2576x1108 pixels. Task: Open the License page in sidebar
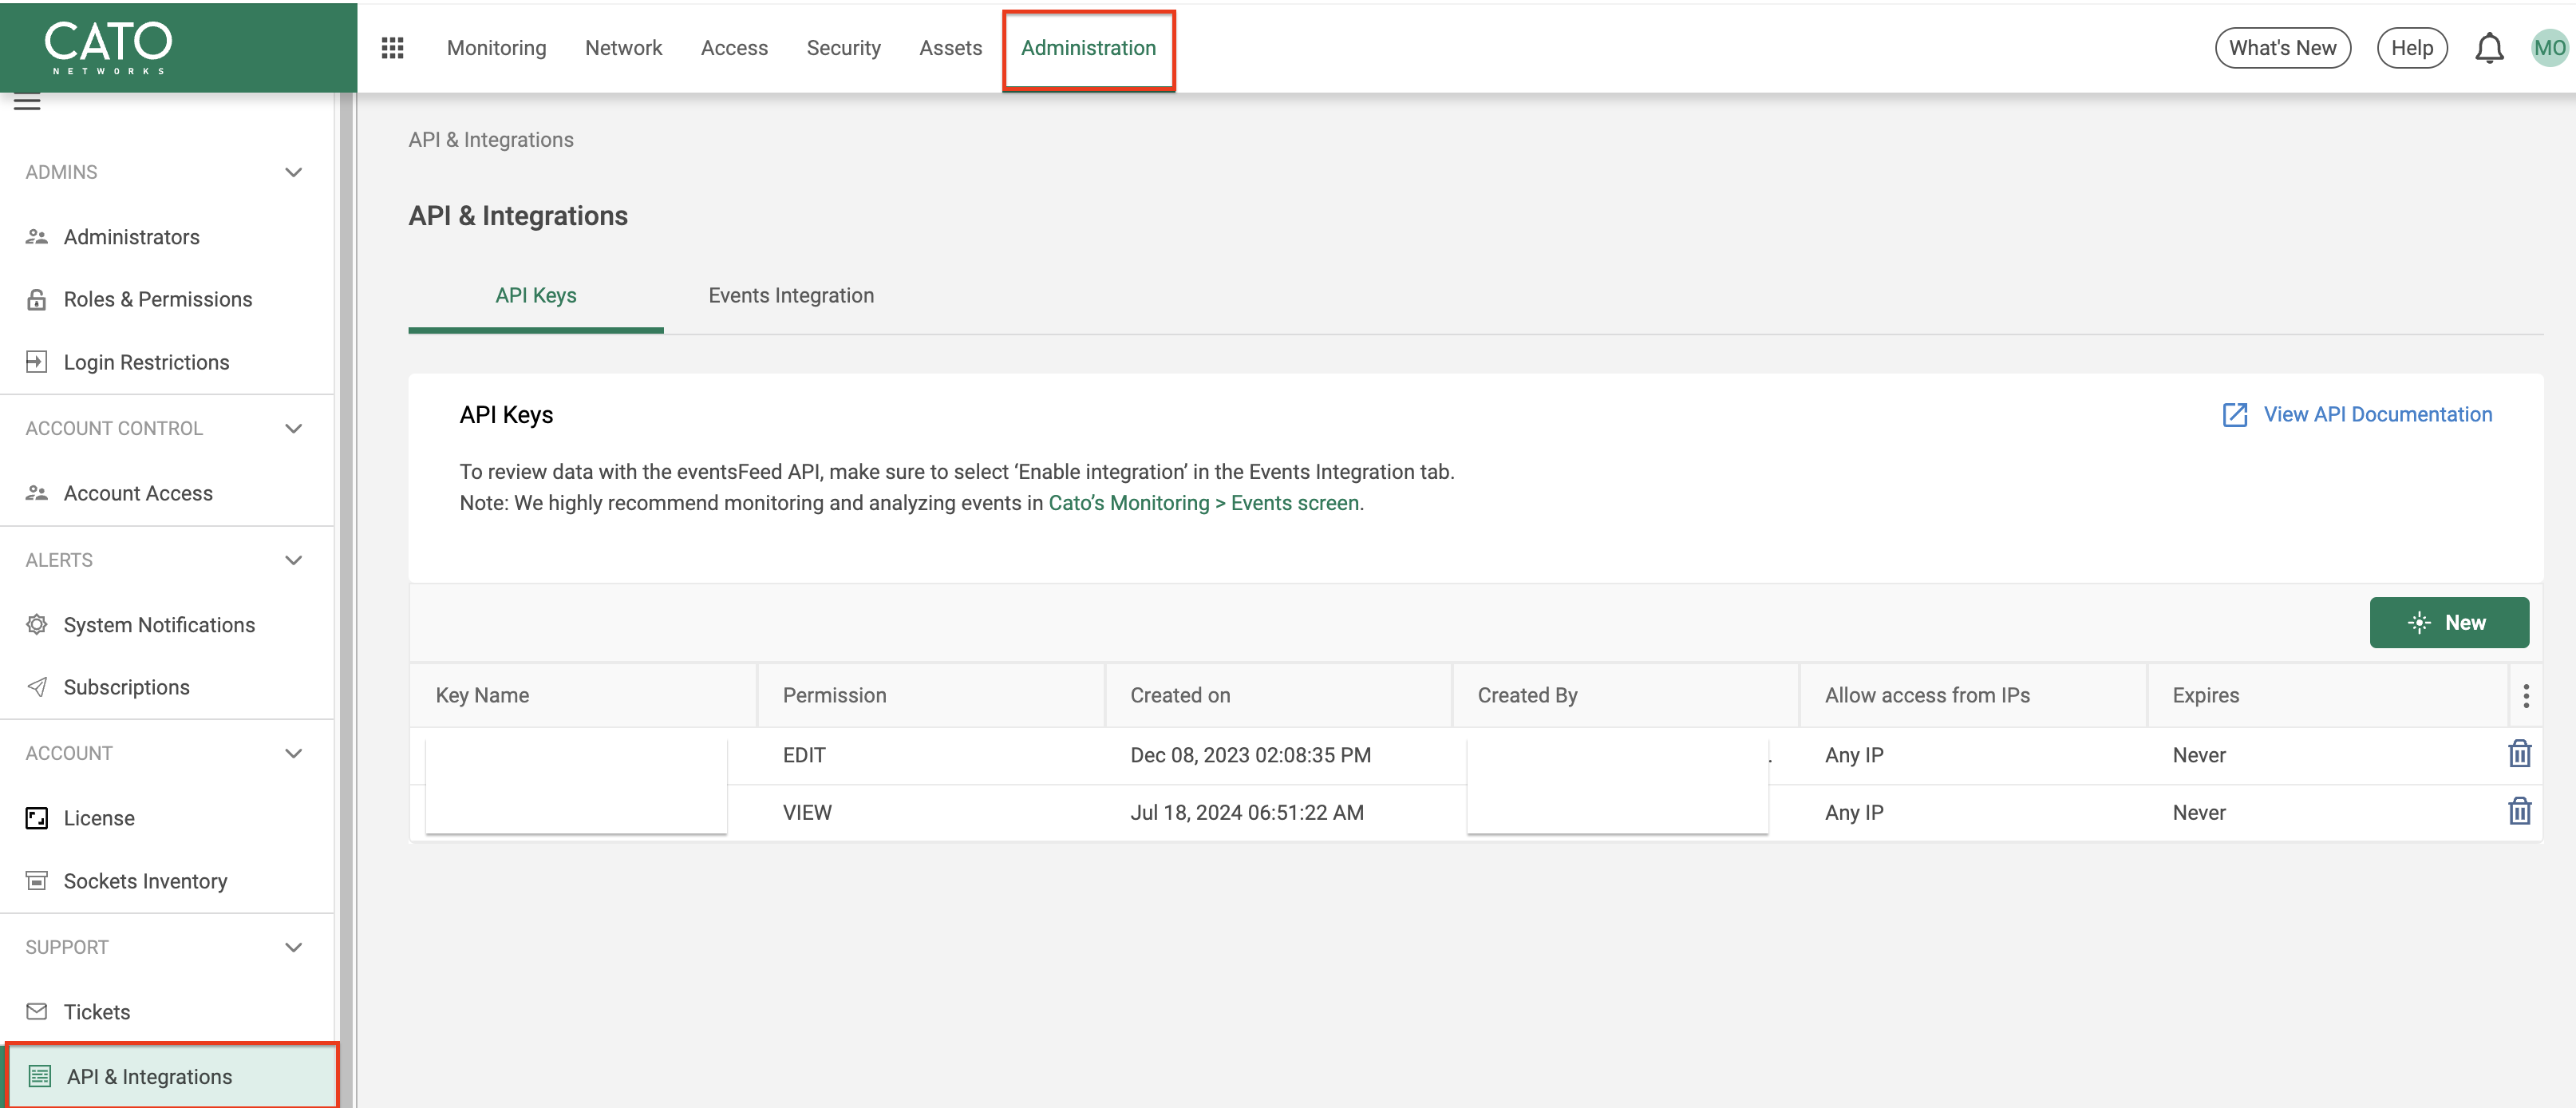click(98, 817)
